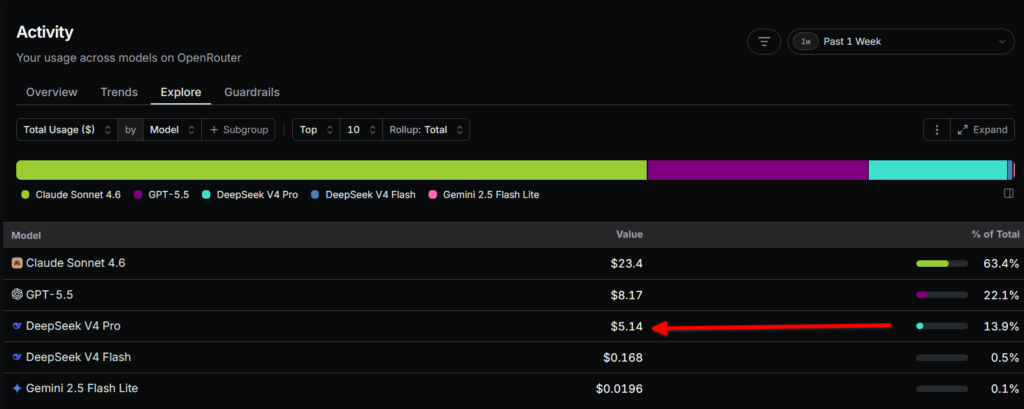
Task: Change the count of 10 dropdown
Action: [x=361, y=129]
